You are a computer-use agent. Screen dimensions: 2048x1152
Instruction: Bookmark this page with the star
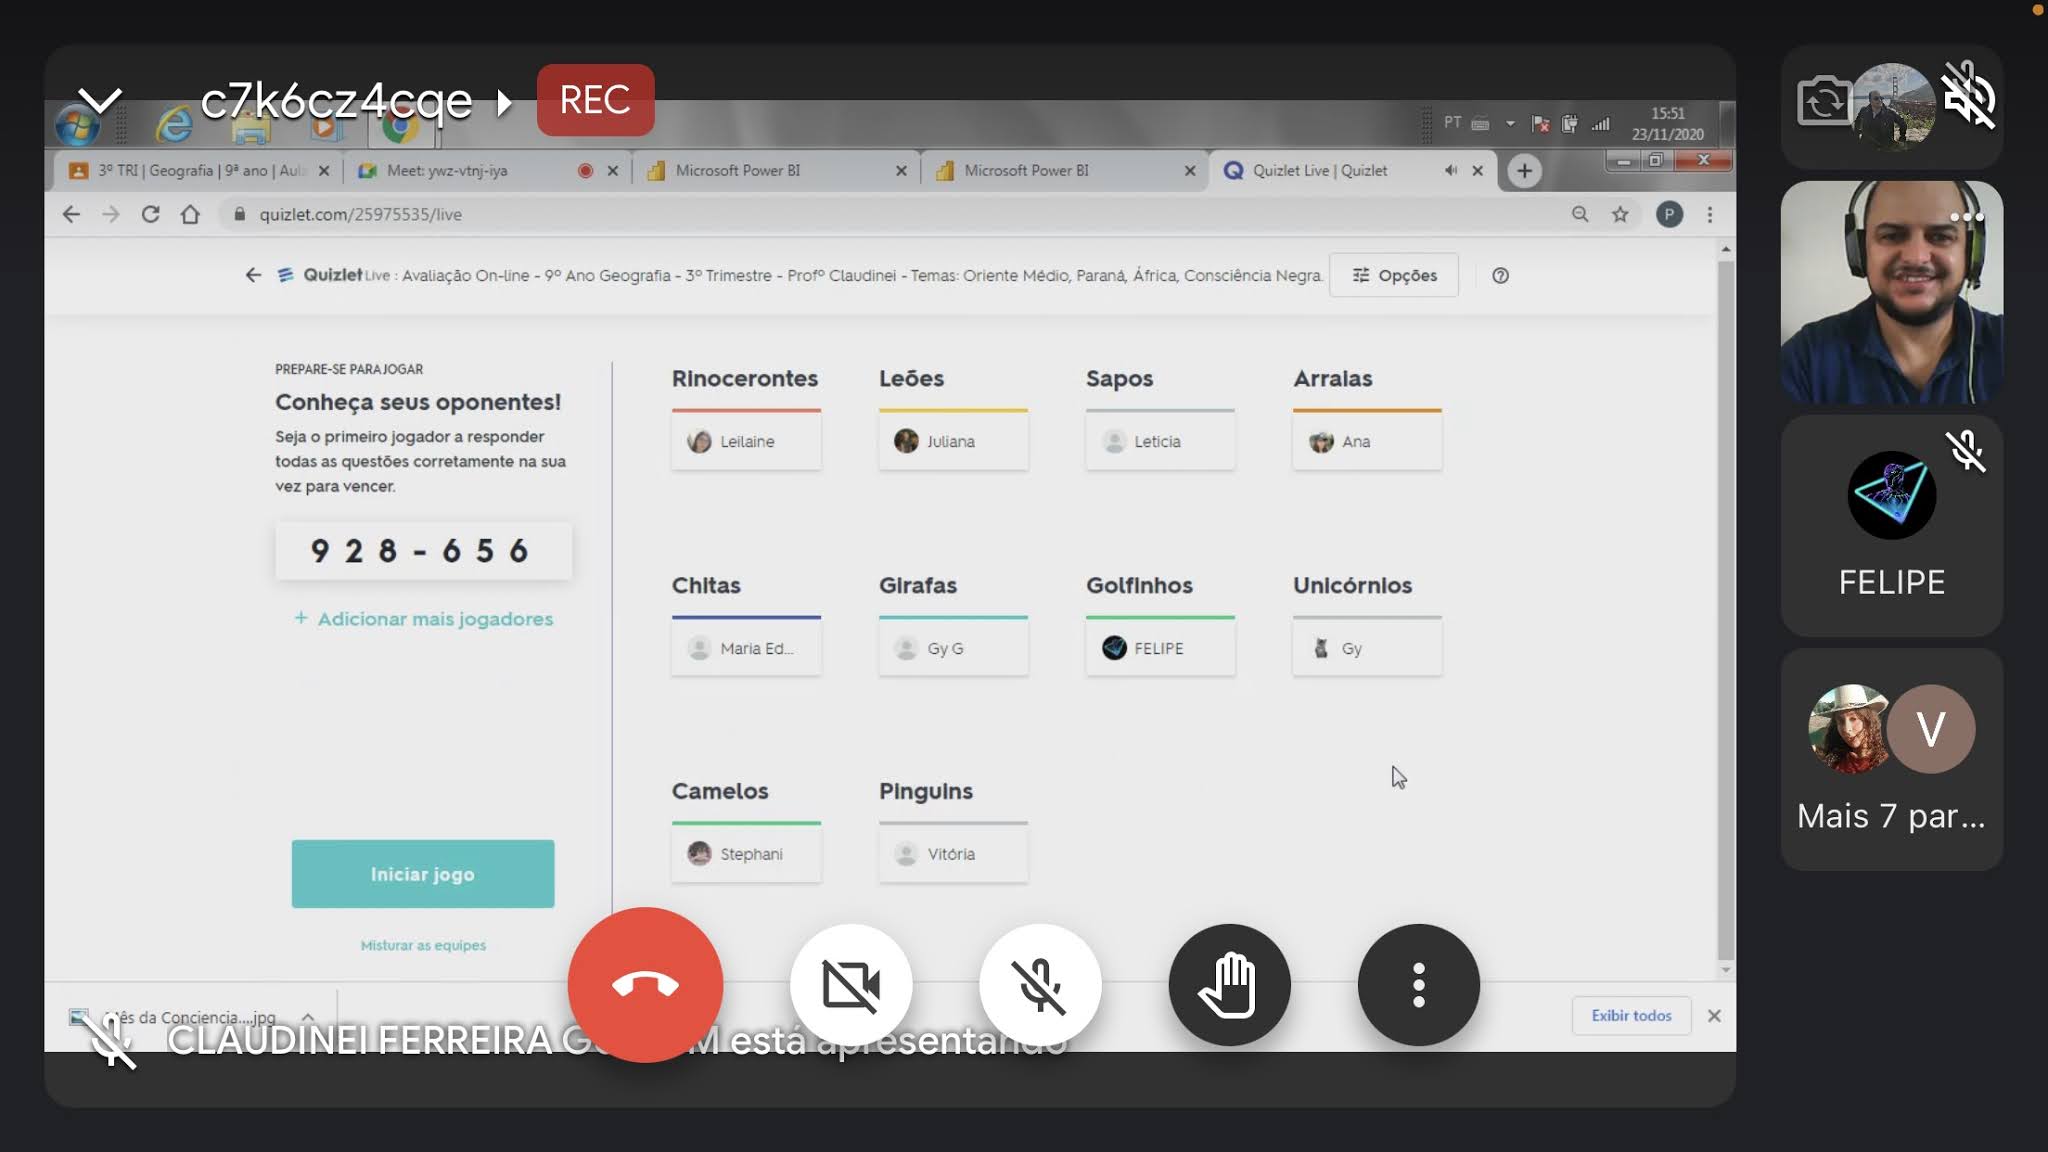pyautogui.click(x=1620, y=214)
